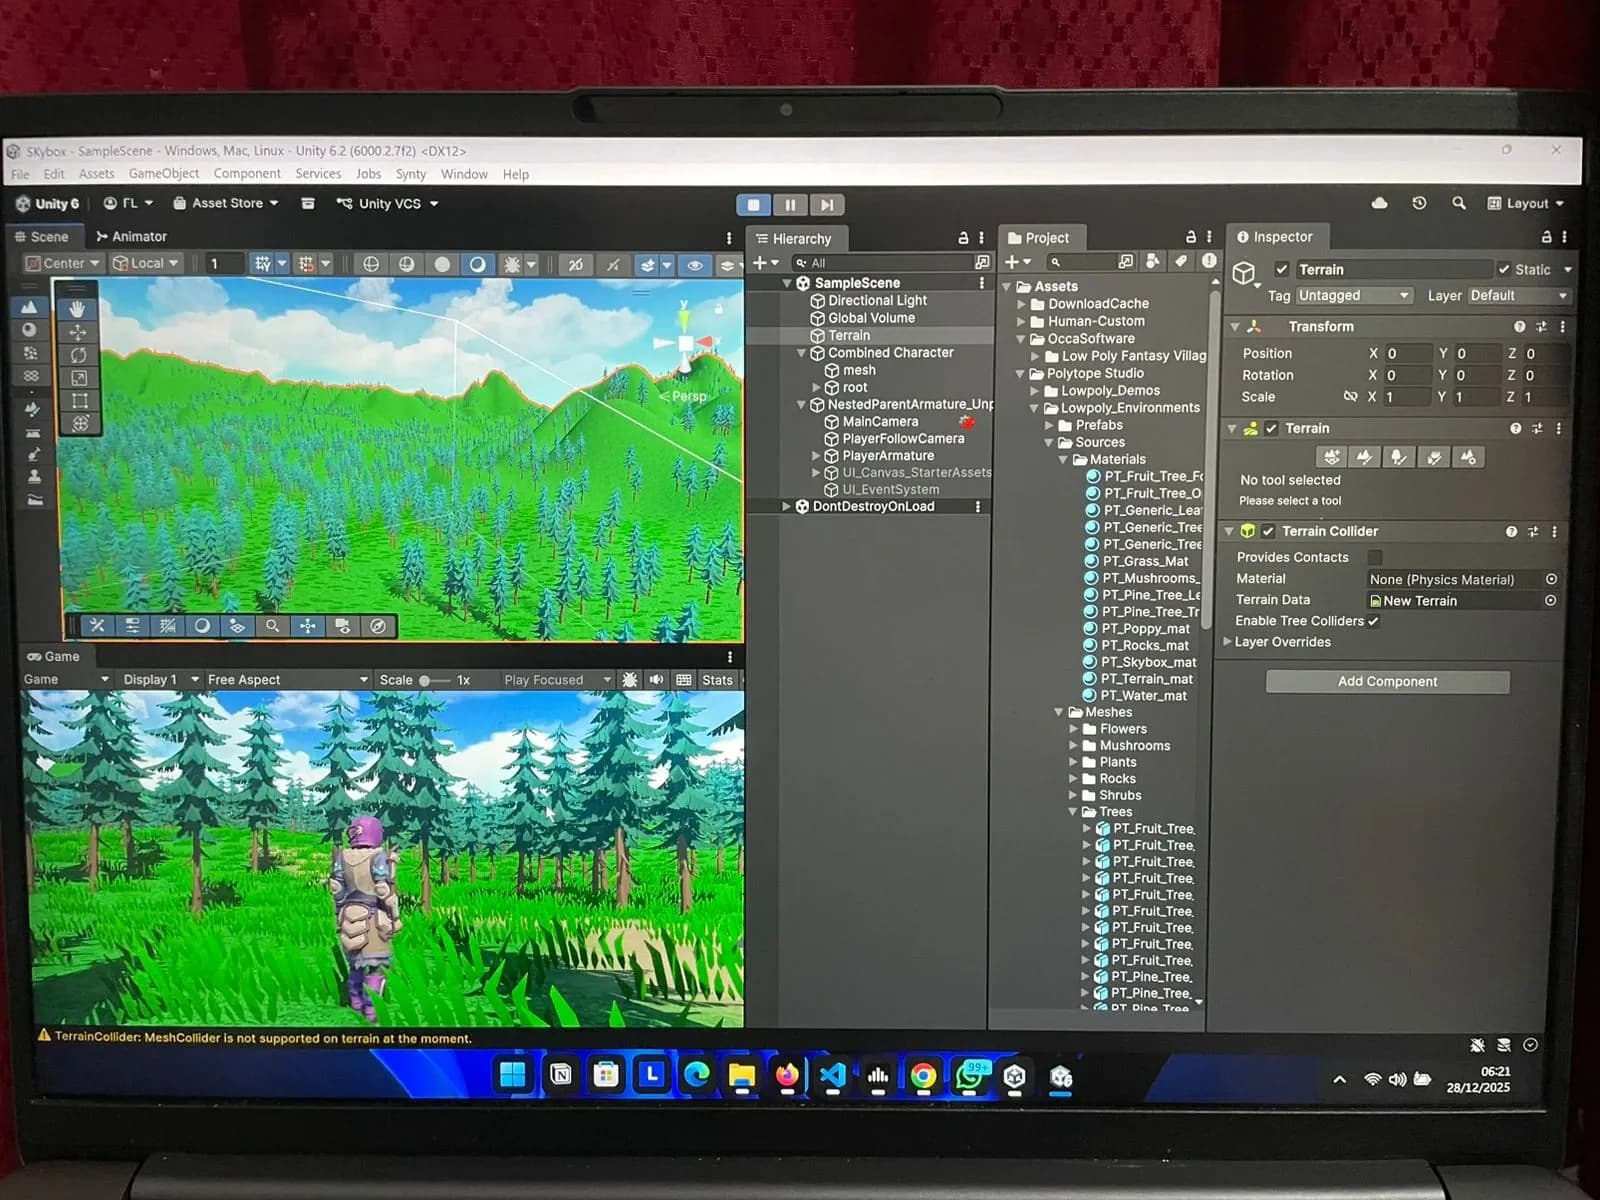Disable the Terrain component checkbox
This screenshot has height=1200, width=1600.
coord(1271,428)
